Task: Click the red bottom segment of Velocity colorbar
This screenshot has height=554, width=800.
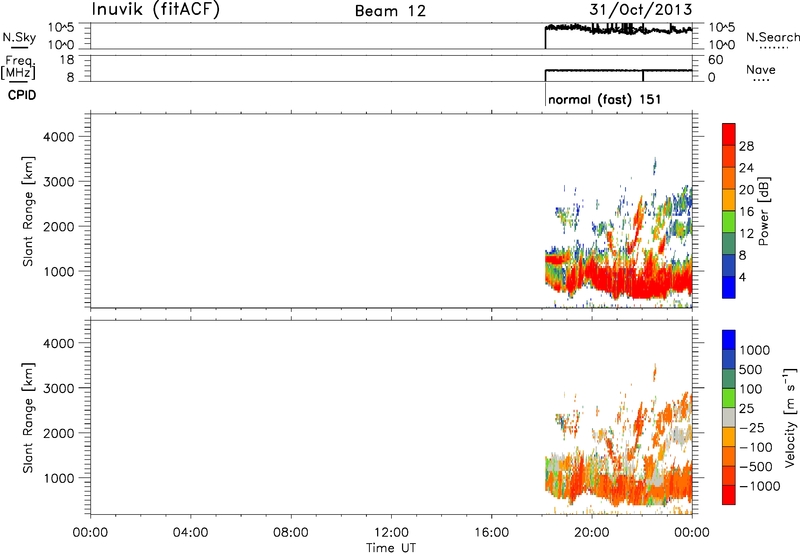Action: click(729, 495)
